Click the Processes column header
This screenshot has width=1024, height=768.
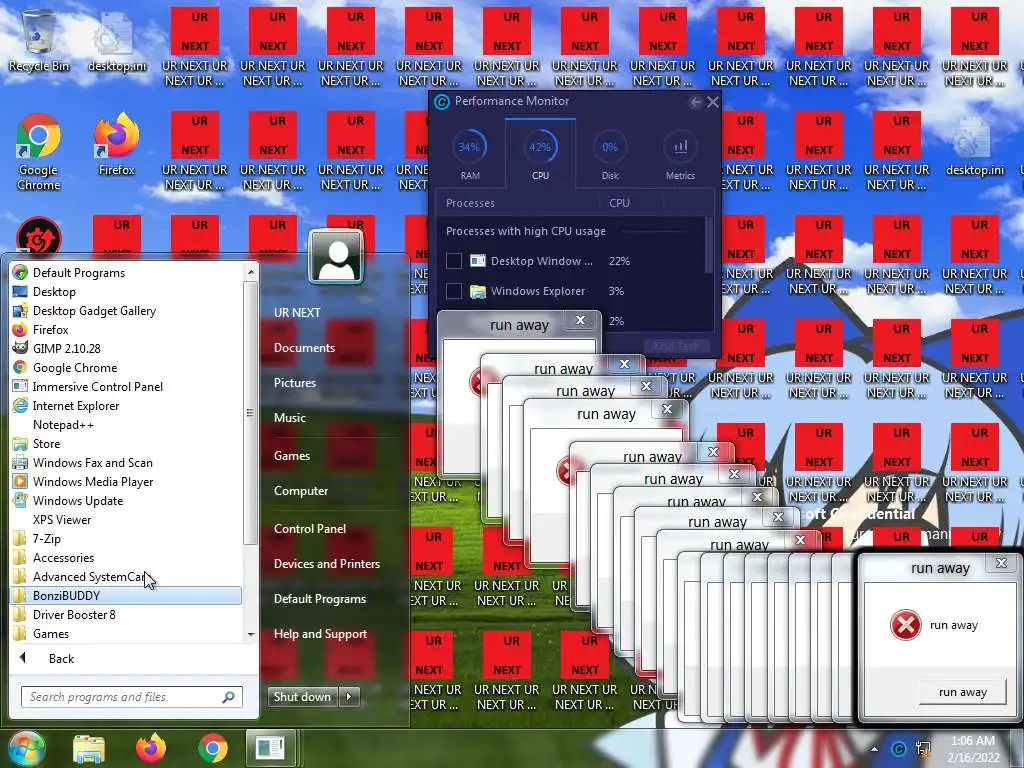click(x=470, y=203)
